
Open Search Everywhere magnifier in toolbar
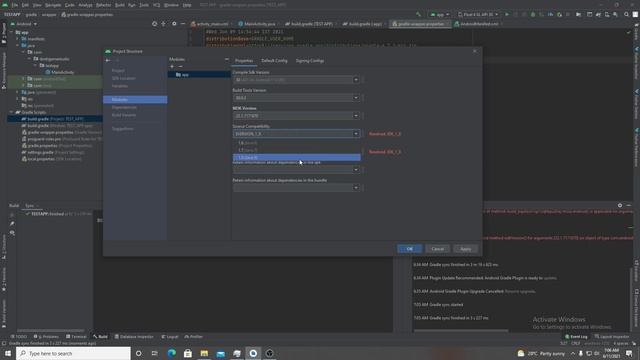pos(627,14)
